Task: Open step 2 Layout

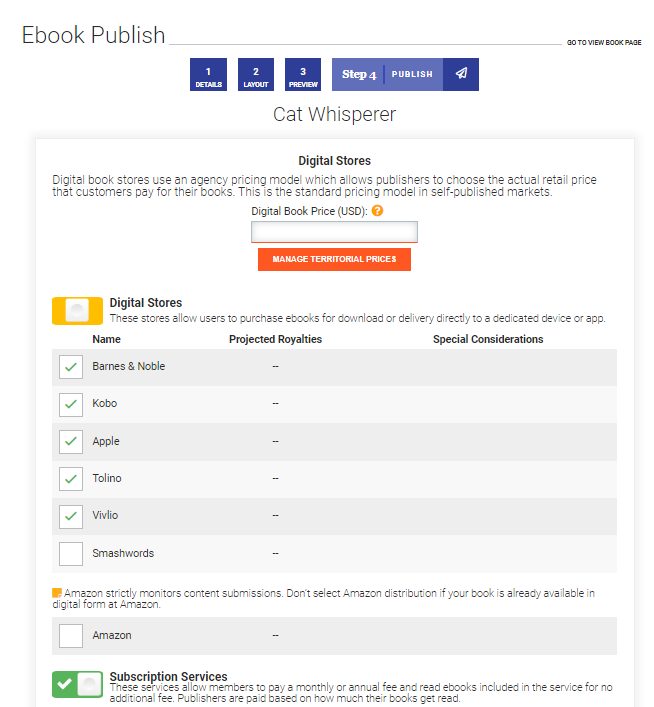Action: tap(256, 75)
